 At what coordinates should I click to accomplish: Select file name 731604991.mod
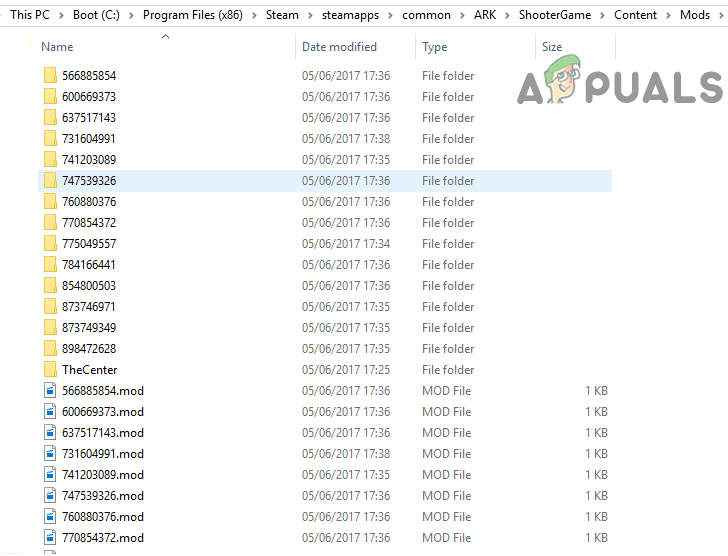click(103, 454)
